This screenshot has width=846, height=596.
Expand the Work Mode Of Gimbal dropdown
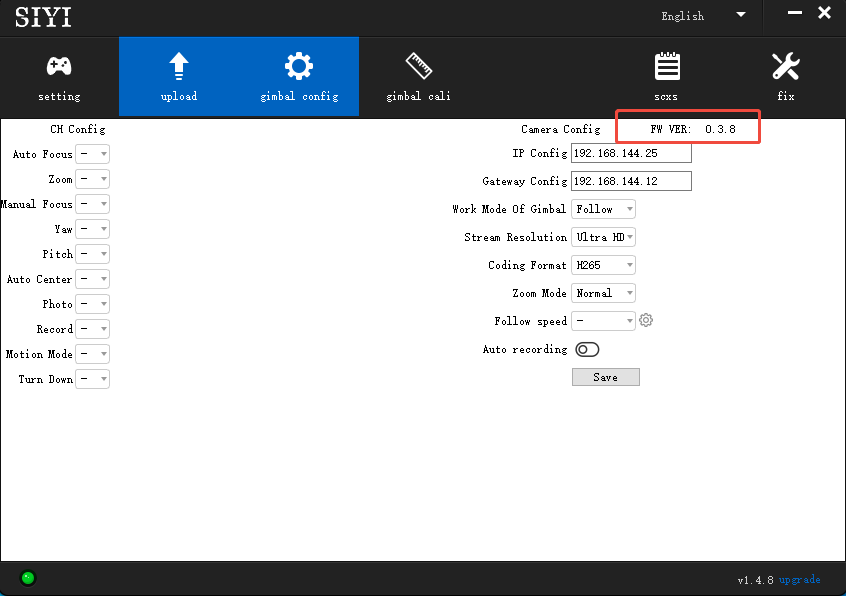pos(604,209)
